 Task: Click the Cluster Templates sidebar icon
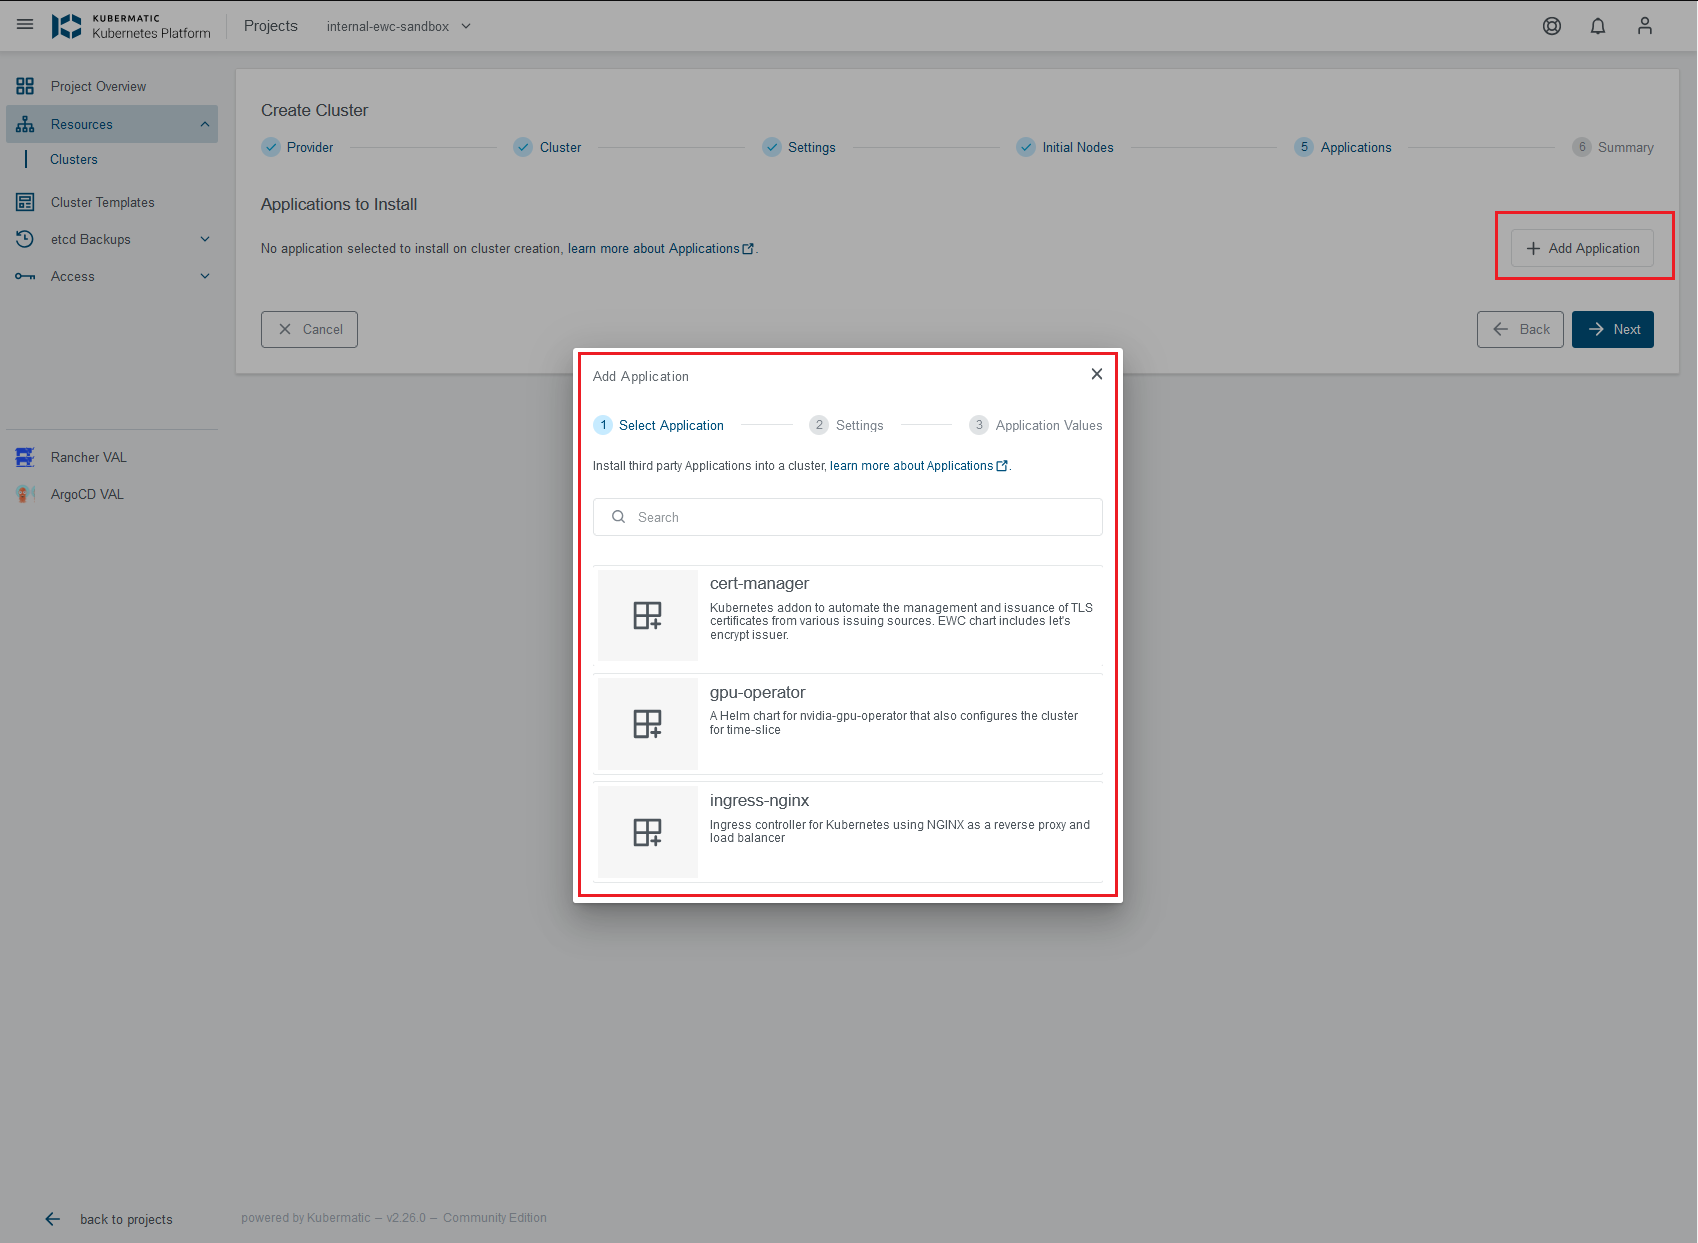[25, 202]
